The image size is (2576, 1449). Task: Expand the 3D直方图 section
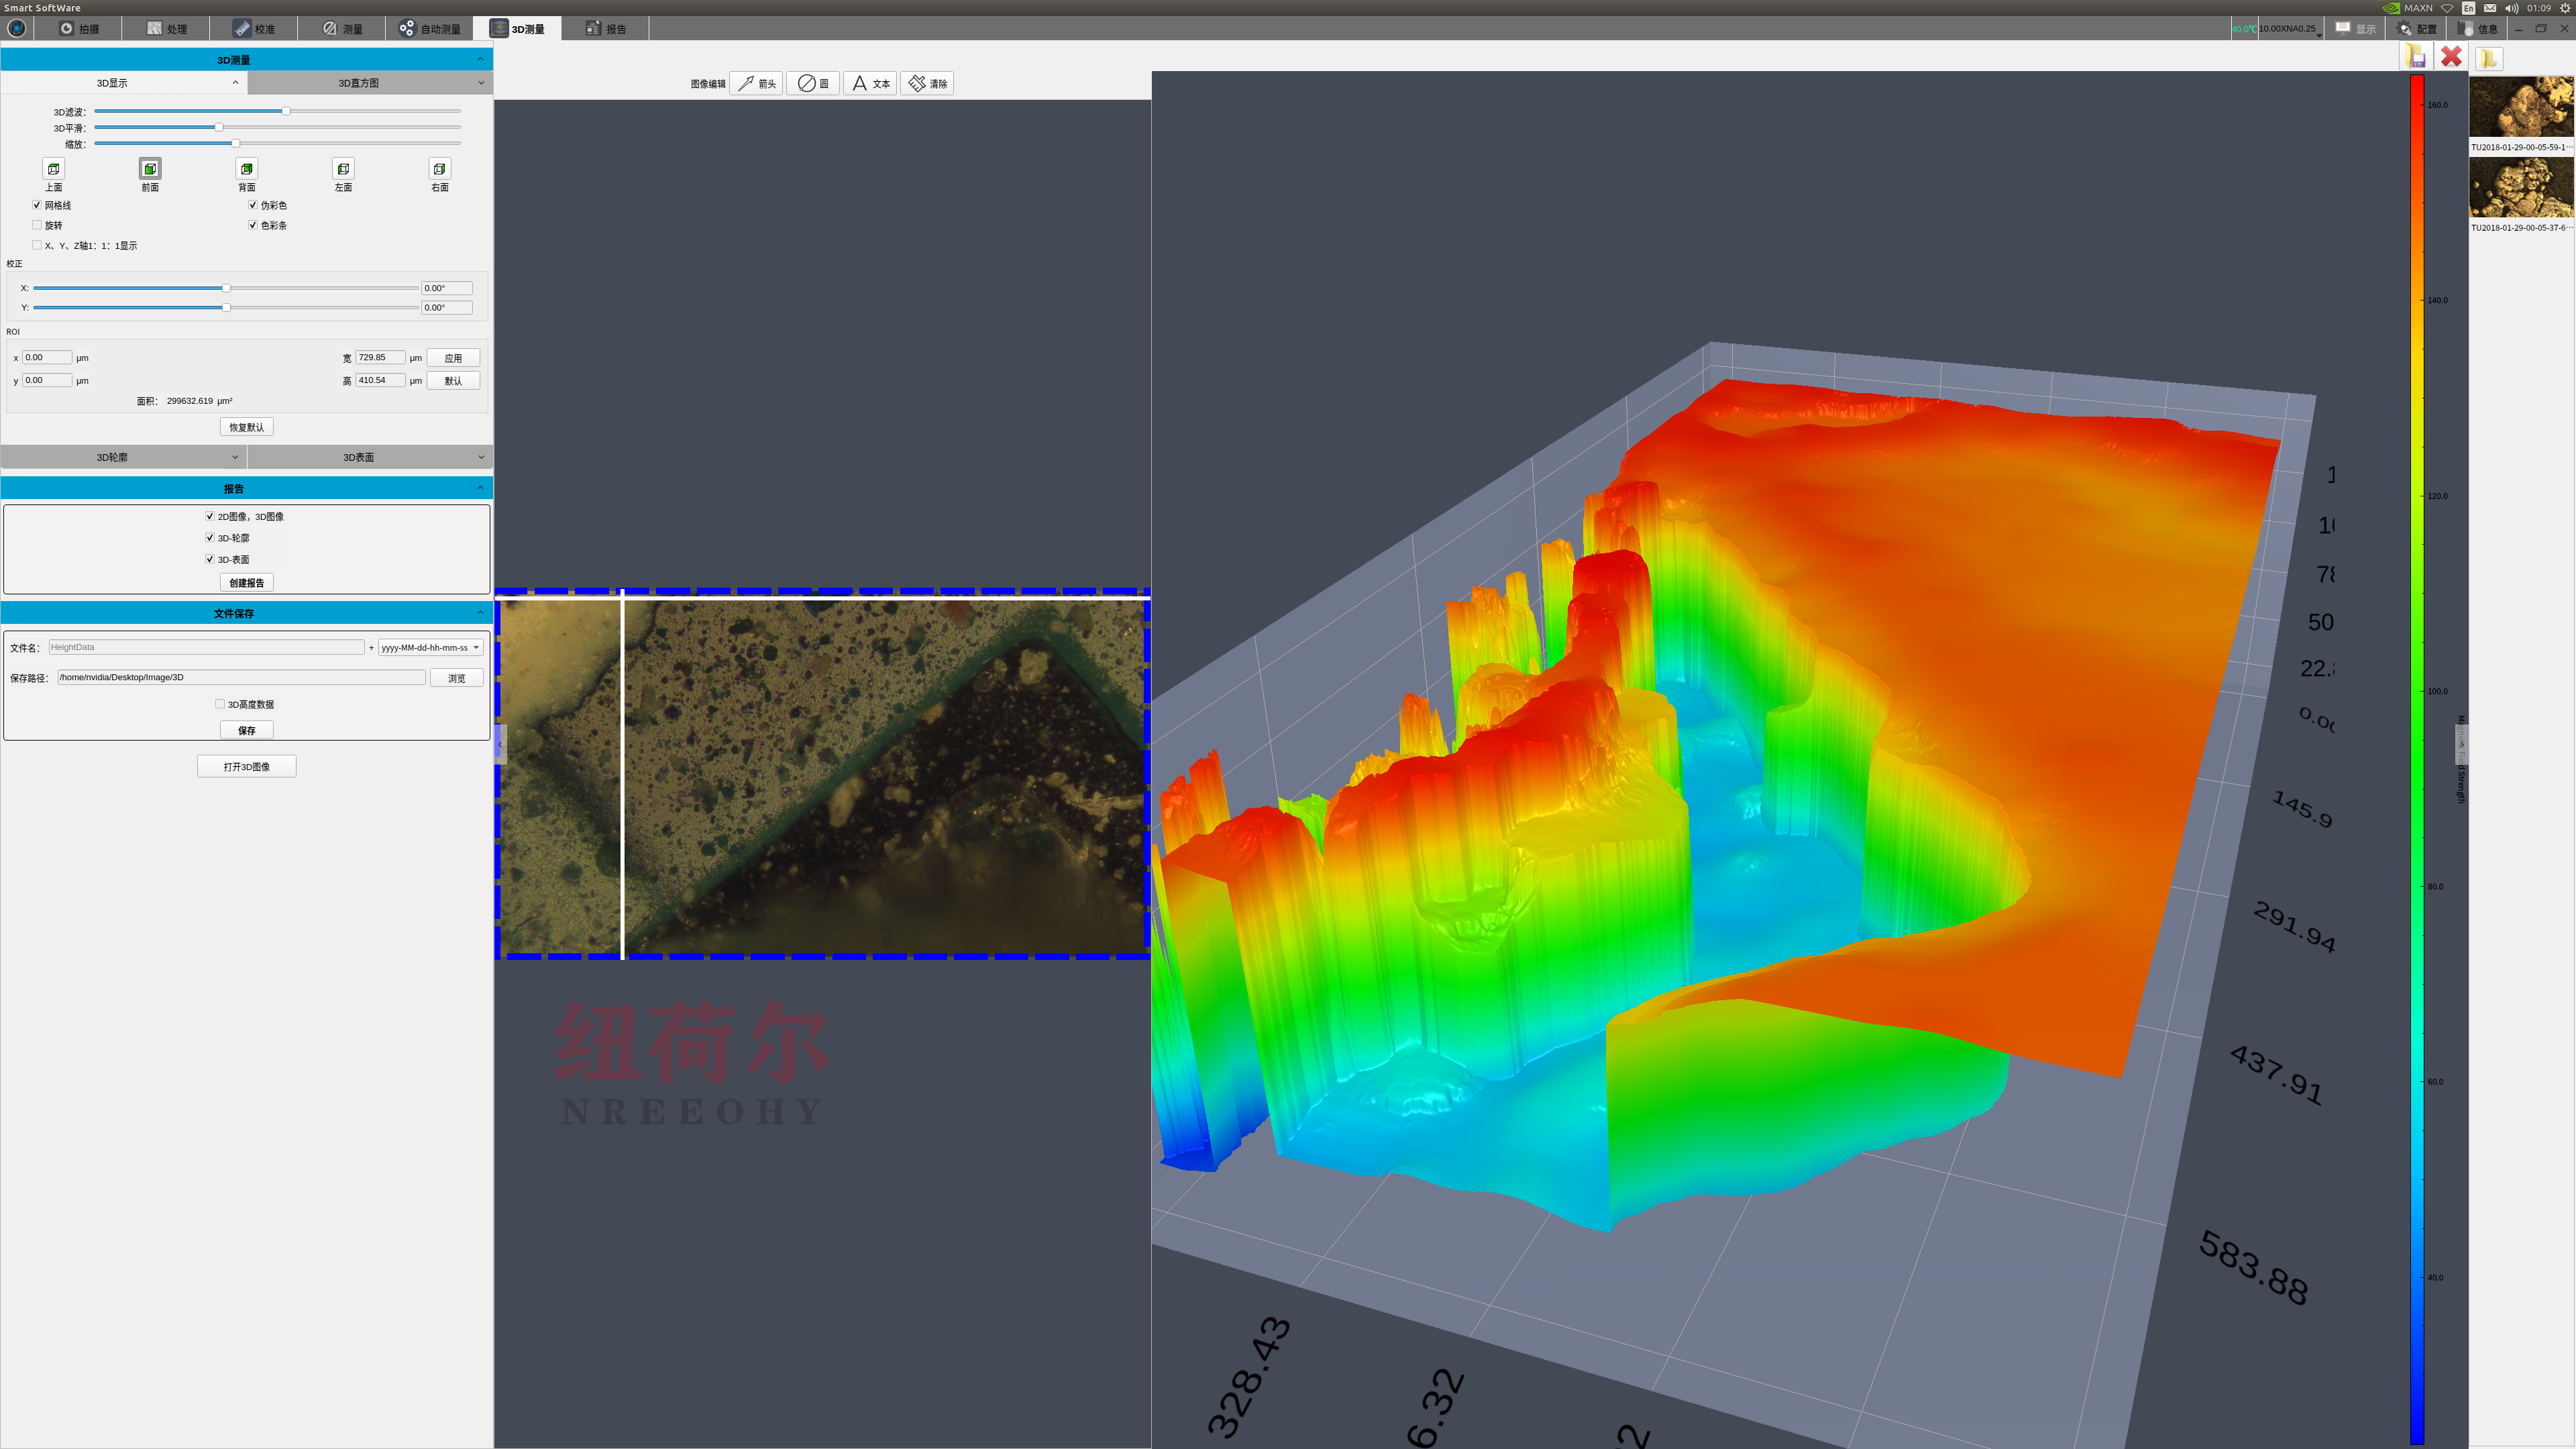370,83
